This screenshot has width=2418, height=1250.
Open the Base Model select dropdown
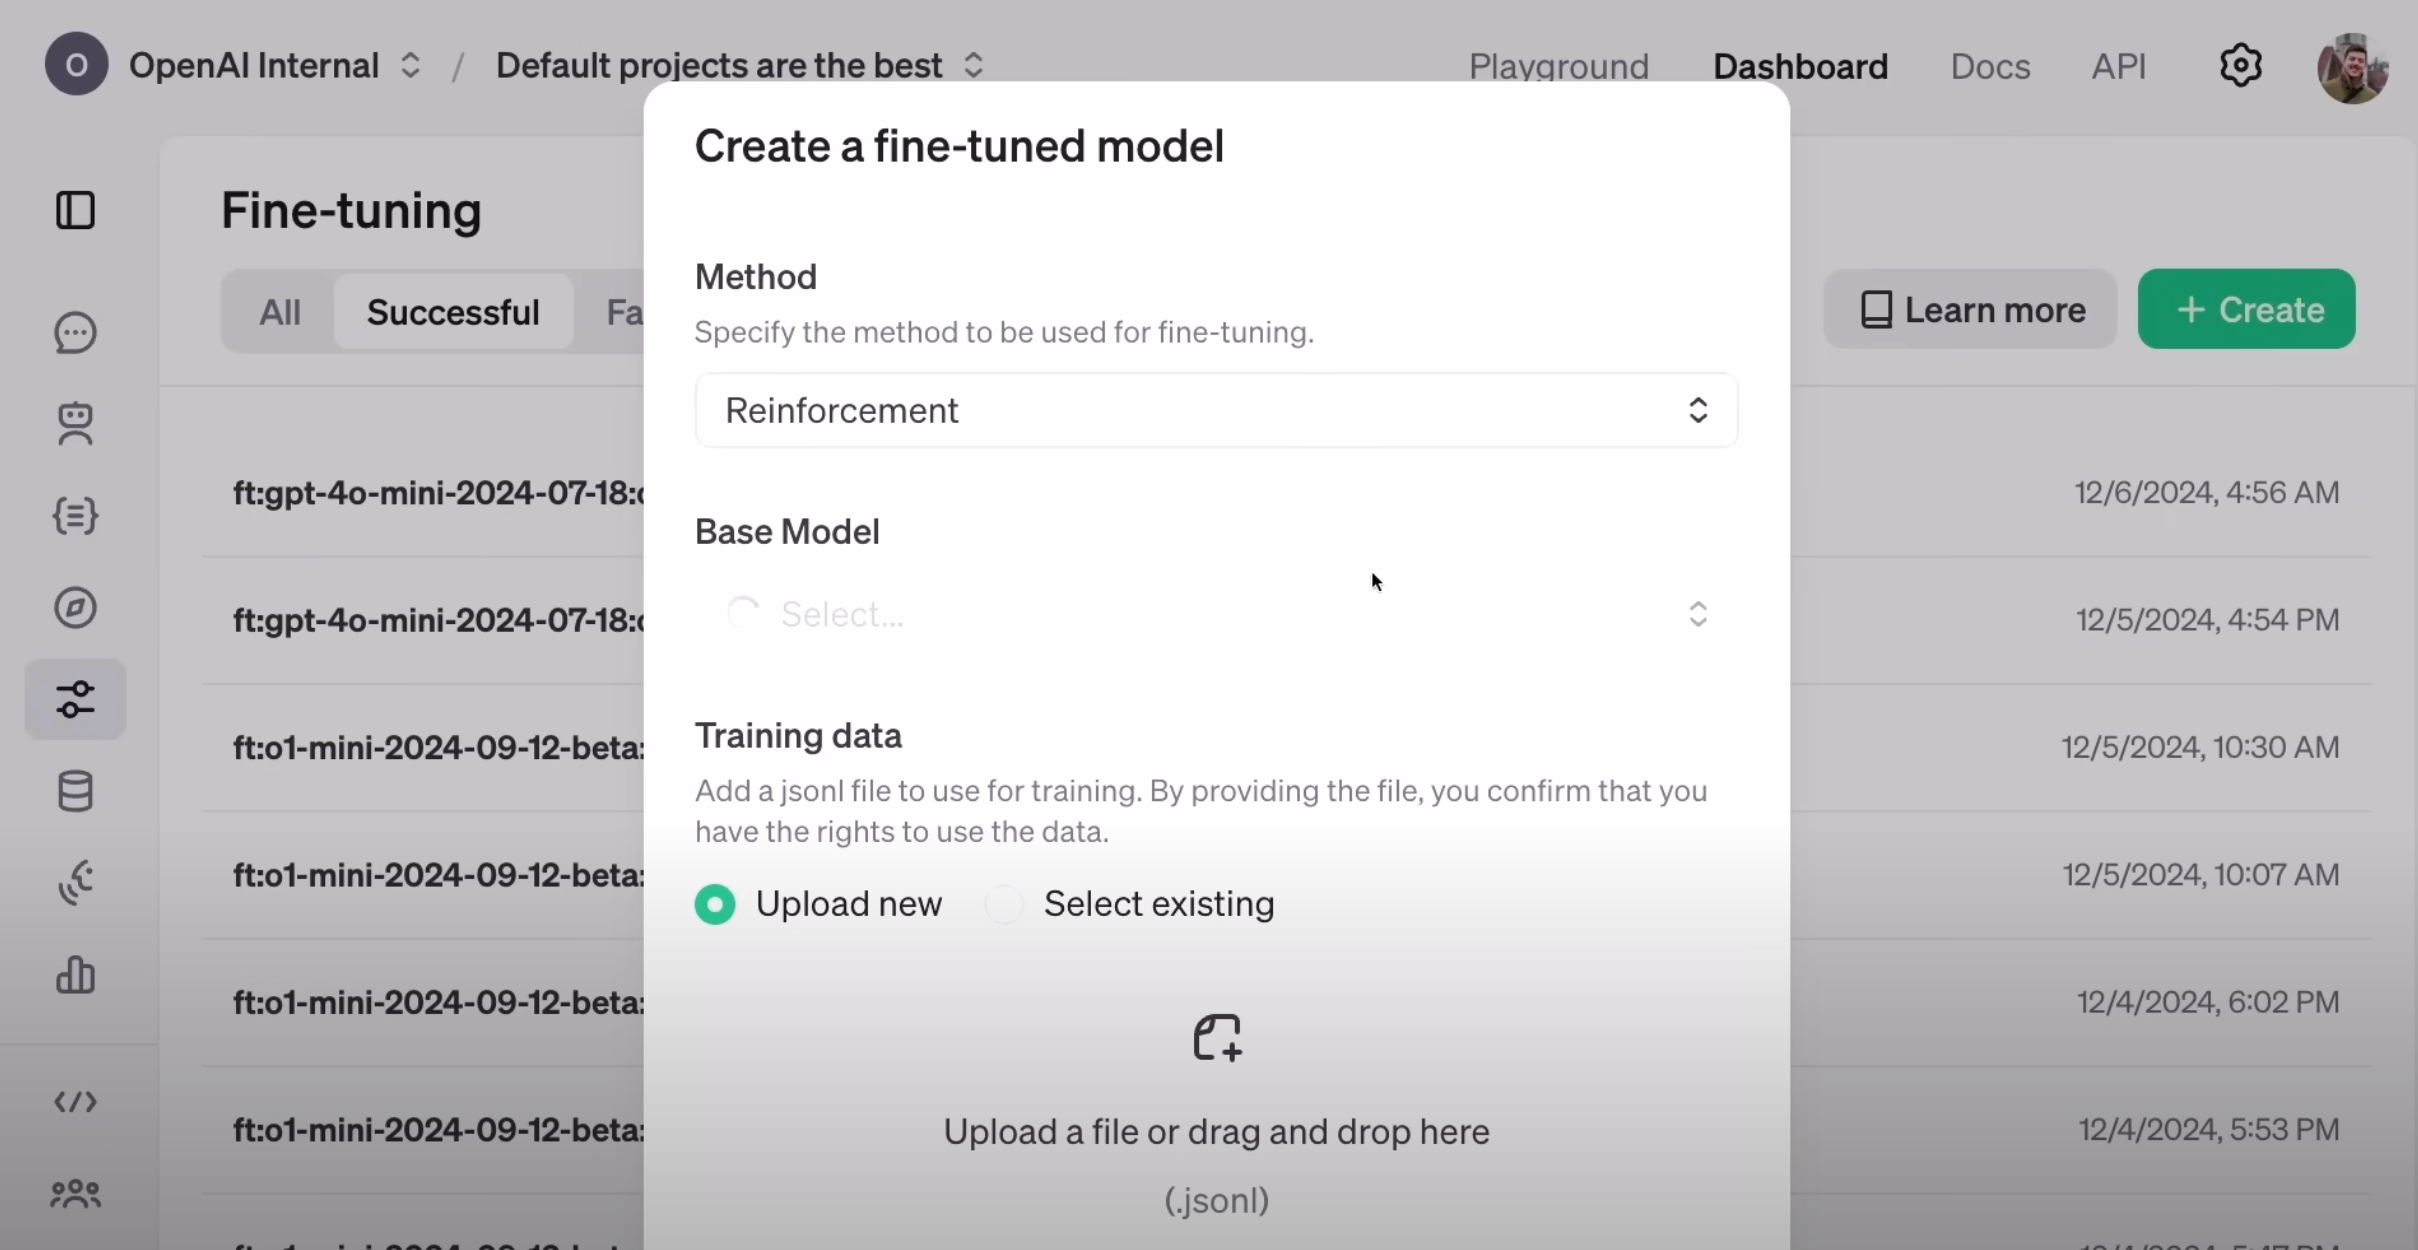click(1216, 614)
